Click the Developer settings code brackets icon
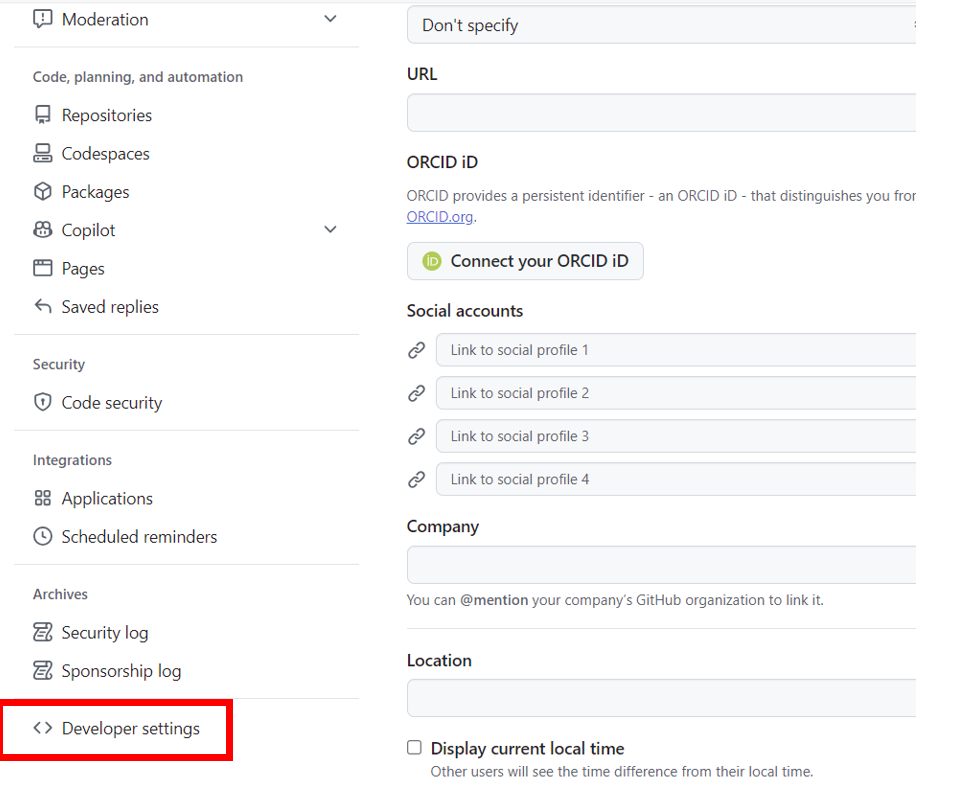 point(42,728)
